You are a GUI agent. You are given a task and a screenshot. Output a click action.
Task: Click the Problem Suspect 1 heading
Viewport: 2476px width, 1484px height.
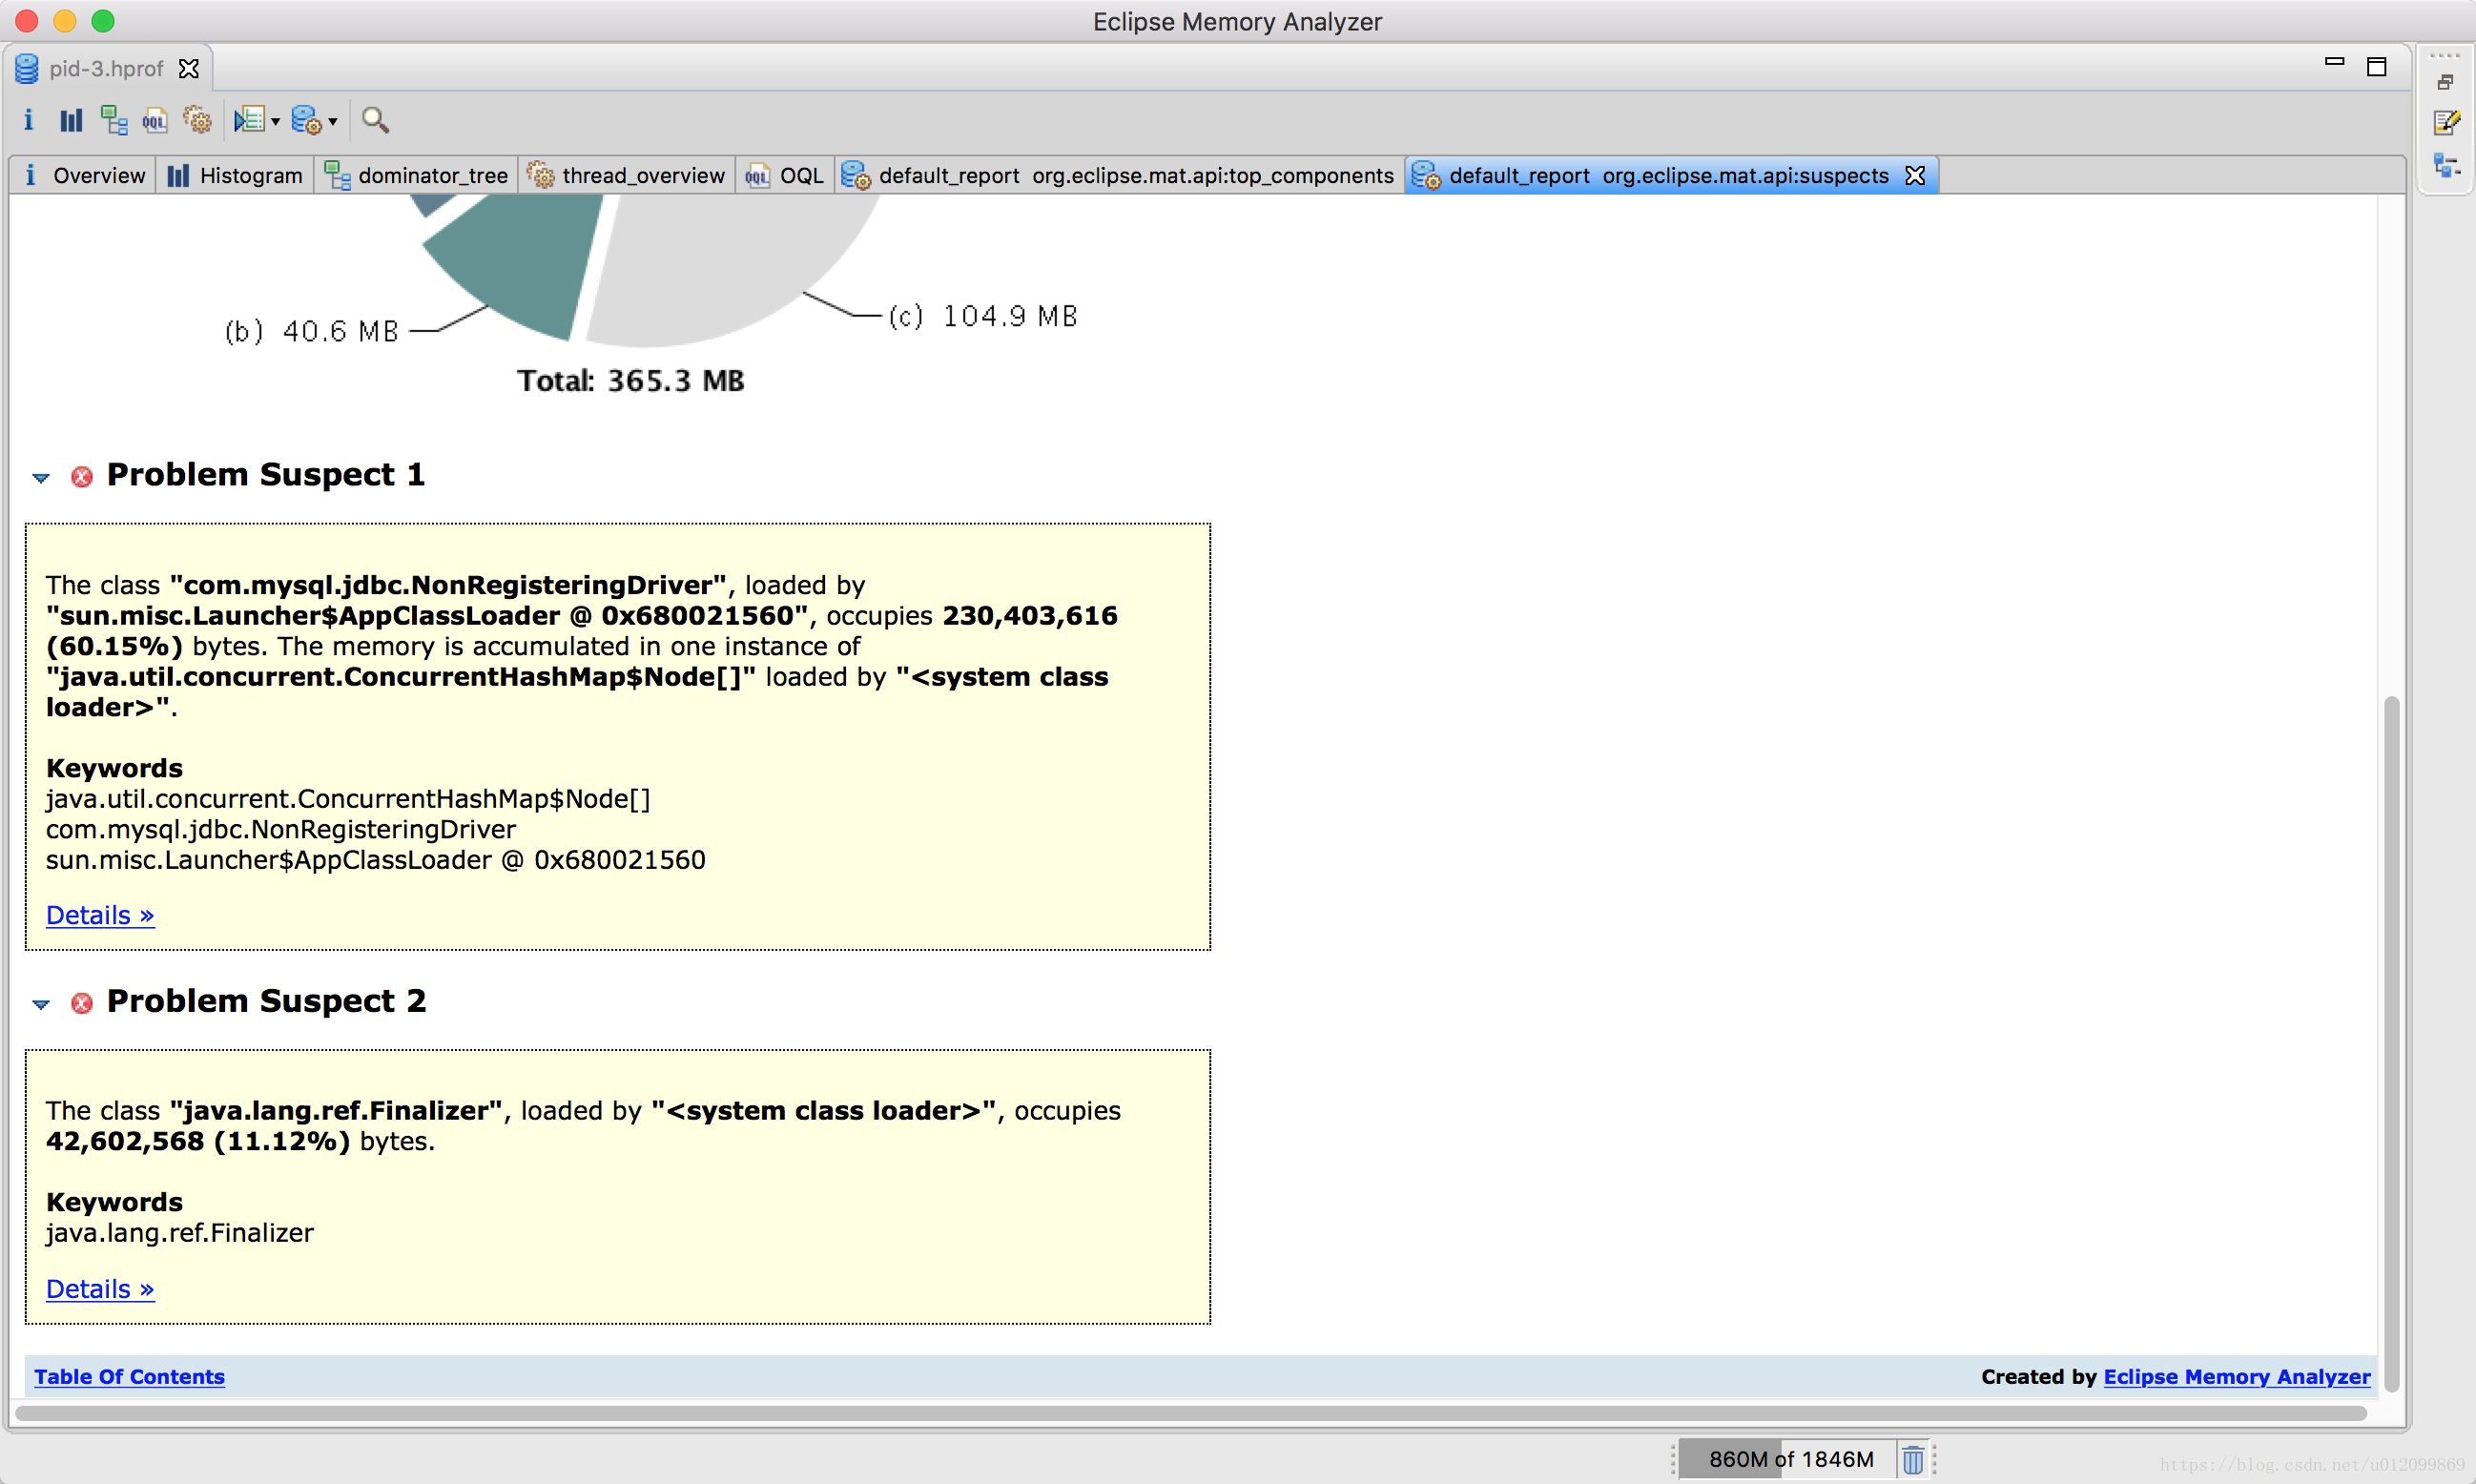pyautogui.click(x=266, y=474)
